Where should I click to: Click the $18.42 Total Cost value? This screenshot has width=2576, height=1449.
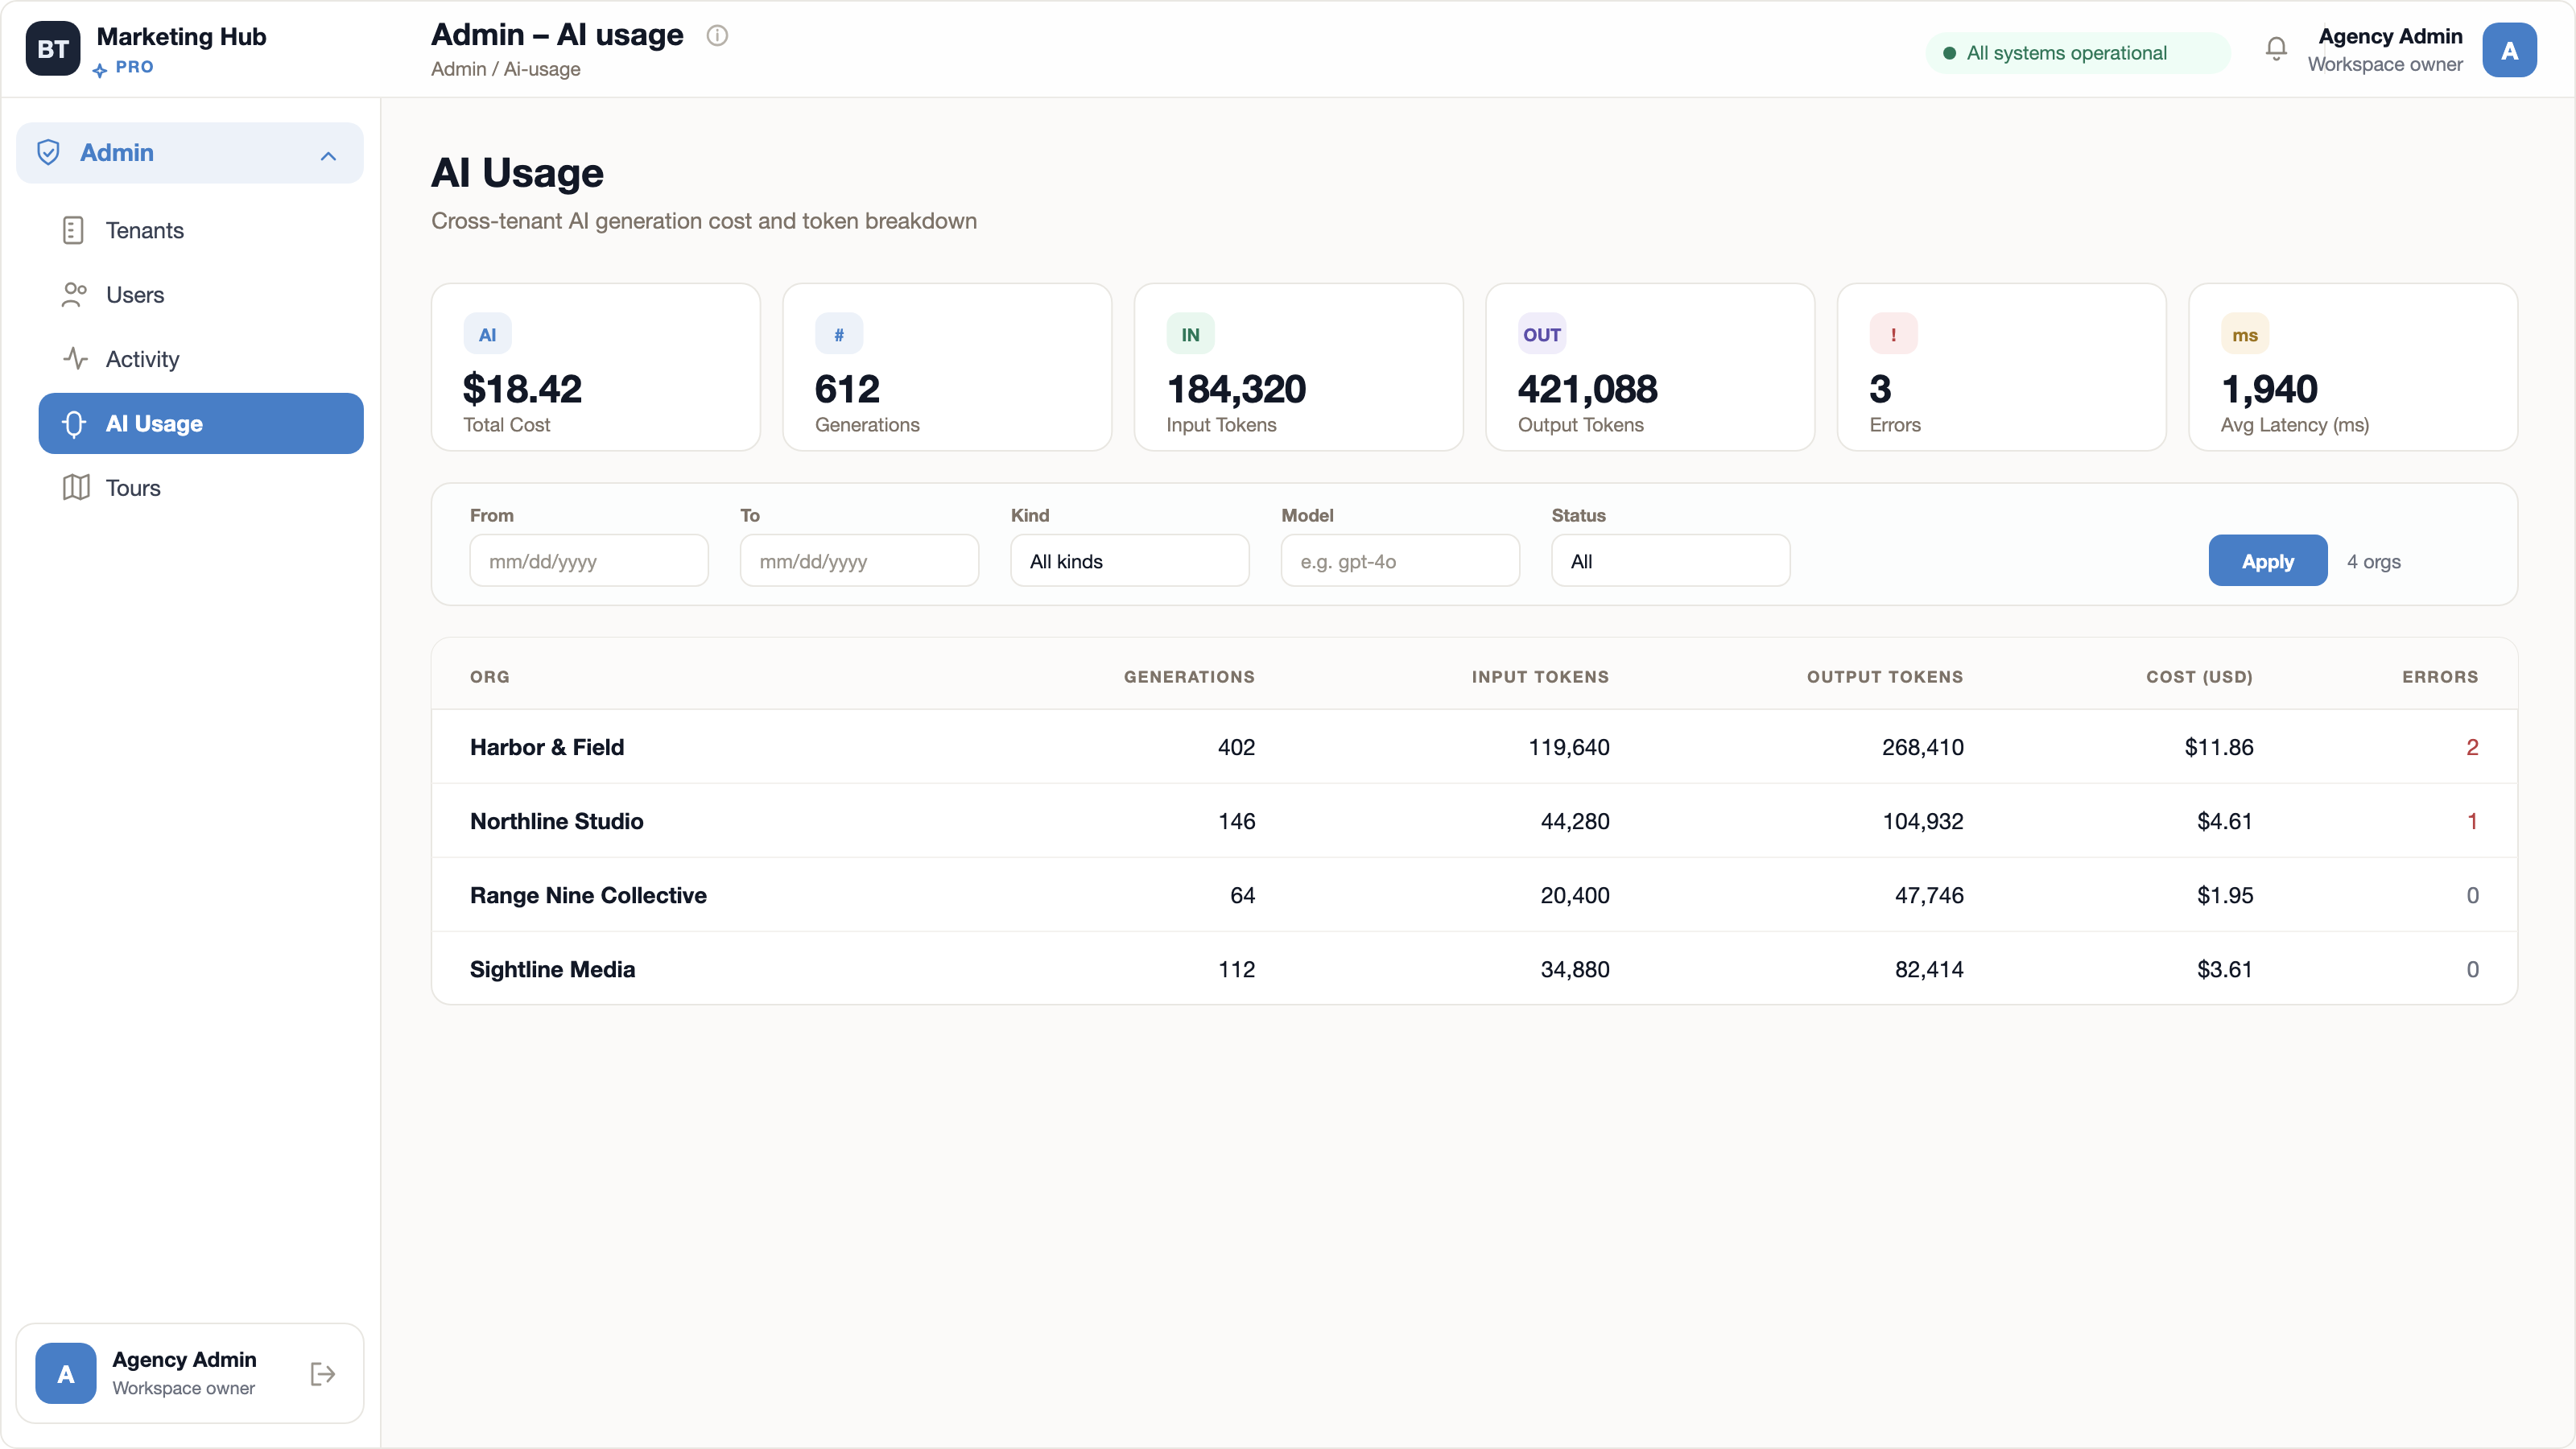tap(522, 389)
